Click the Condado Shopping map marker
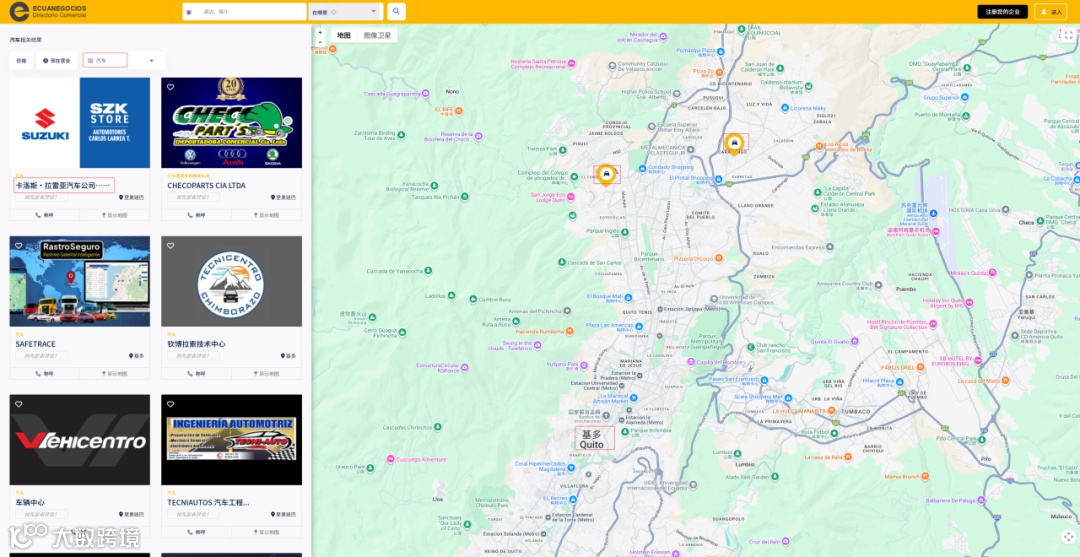1080x557 pixels. [x=642, y=167]
